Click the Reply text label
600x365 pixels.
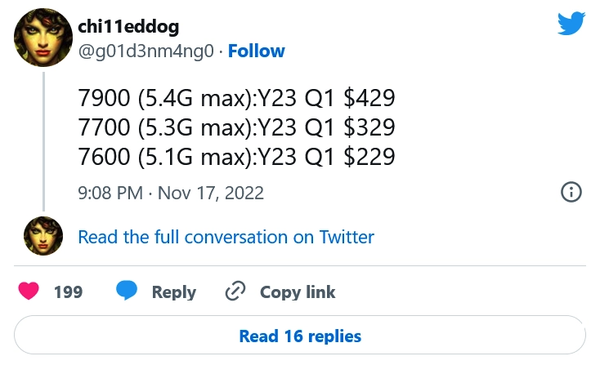pyautogui.click(x=174, y=292)
